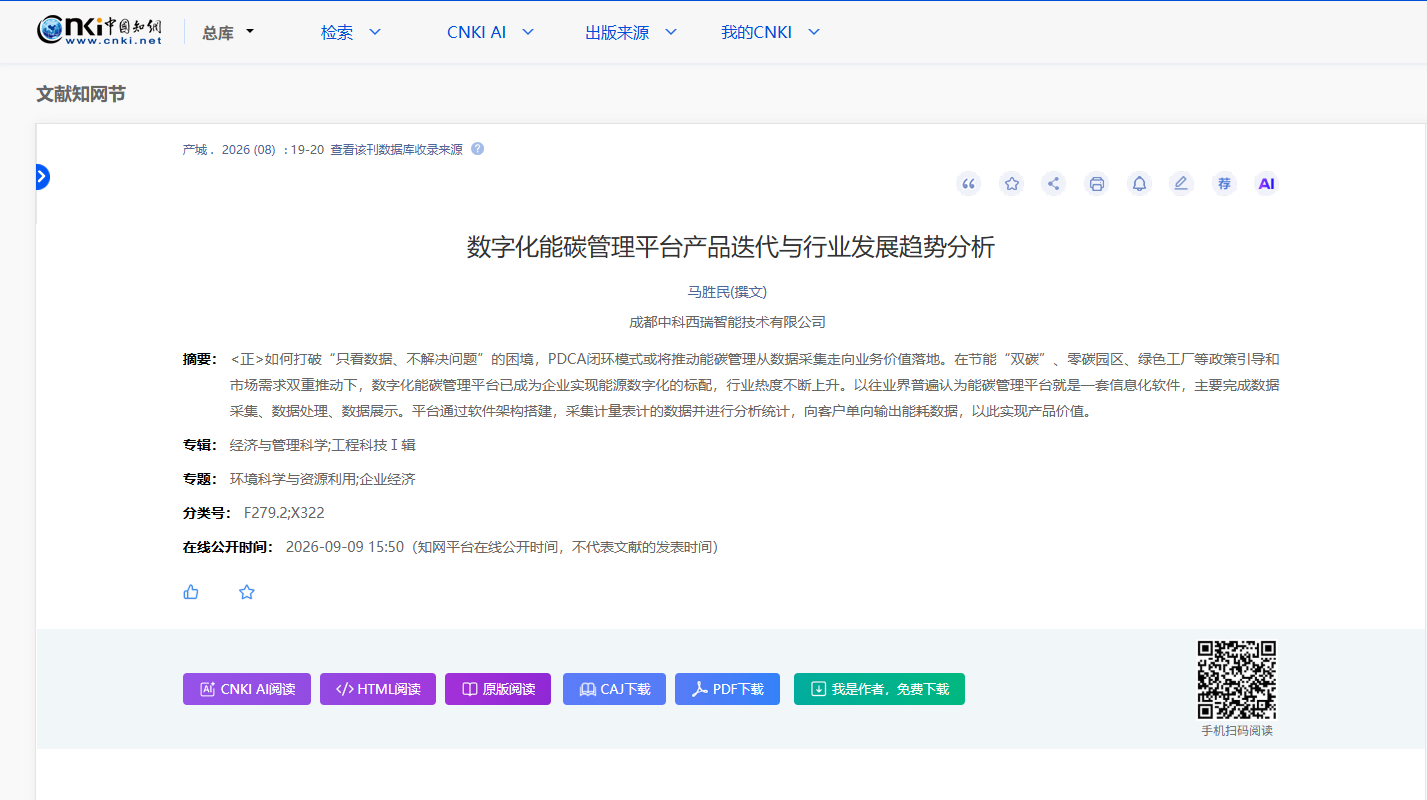
Task: Open the 我的CNKI menu
Action: [x=771, y=32]
